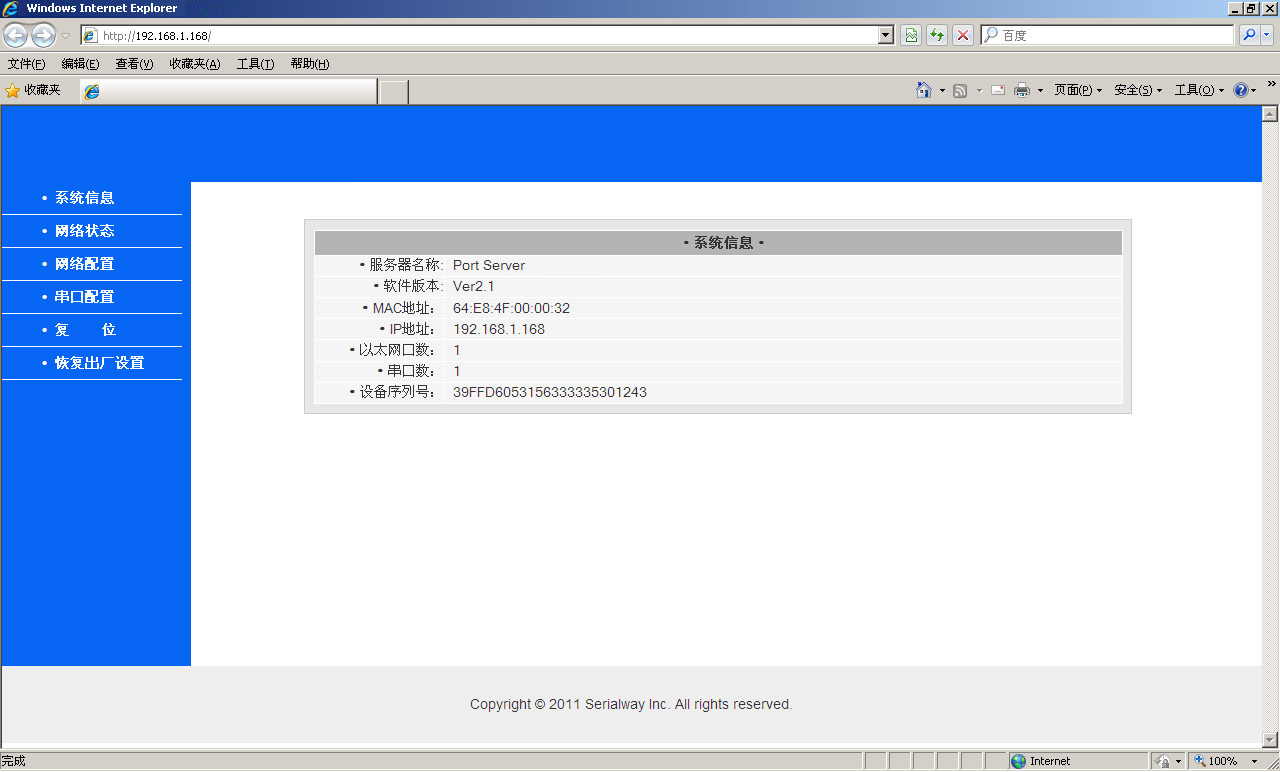This screenshot has width=1280, height=772.
Task: Click the green Refresh arrows icon
Action: 937,35
